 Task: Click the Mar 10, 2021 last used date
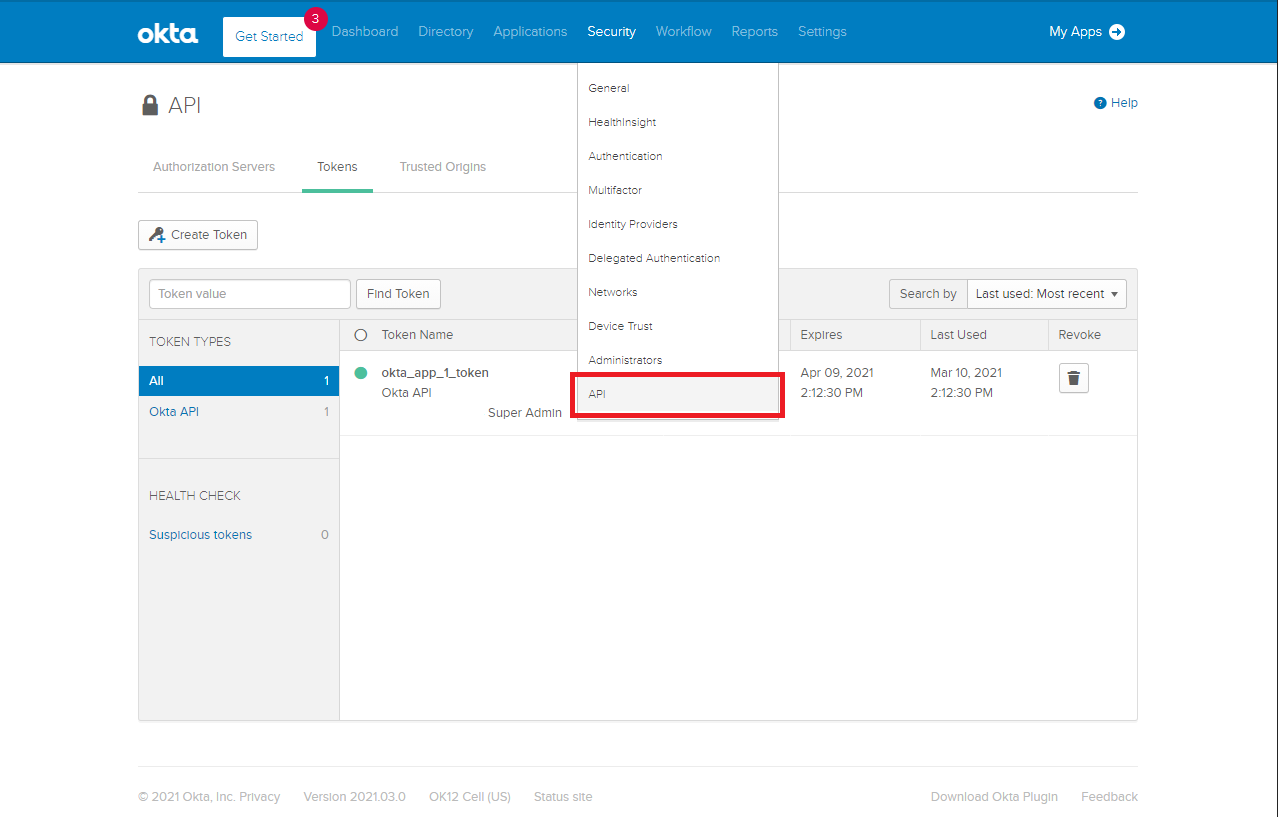pos(966,373)
